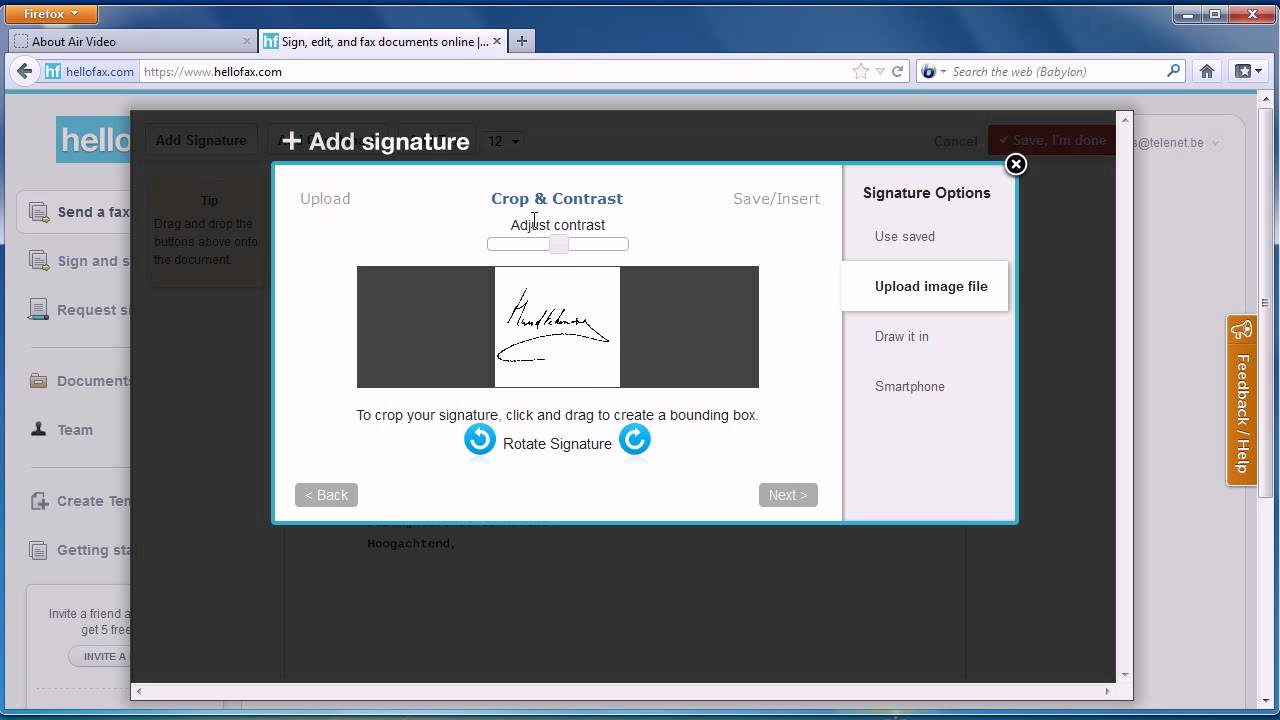
Task: Click the Getting started sidebar icon
Action: point(39,550)
